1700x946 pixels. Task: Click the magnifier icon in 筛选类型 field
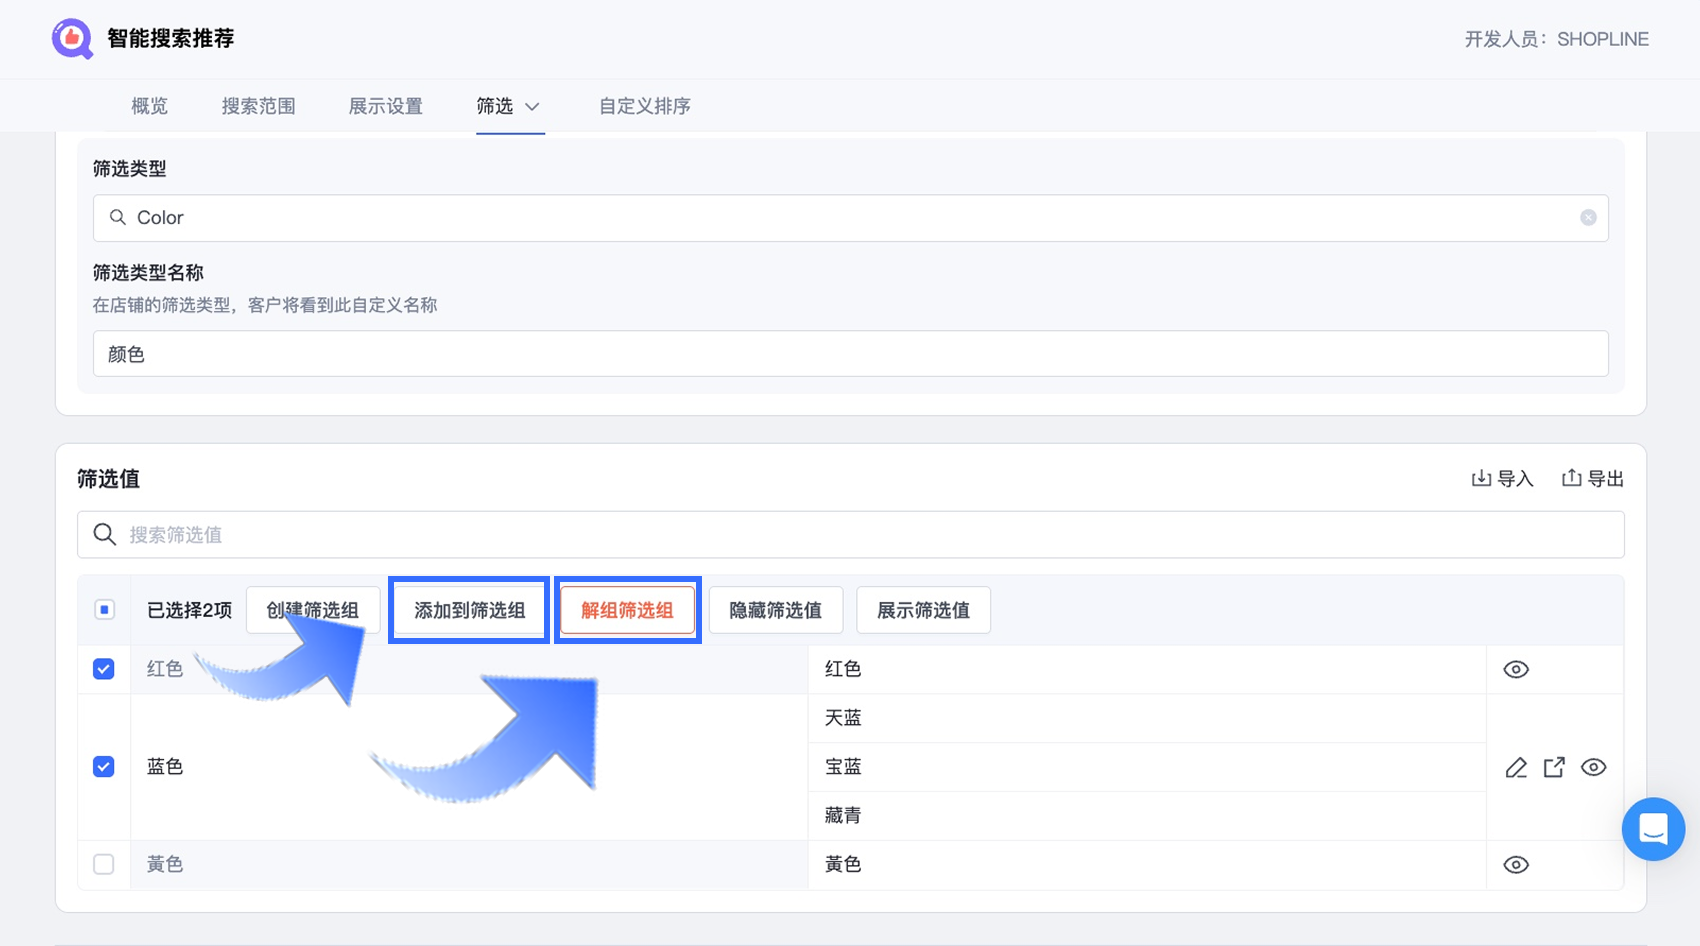click(x=118, y=217)
